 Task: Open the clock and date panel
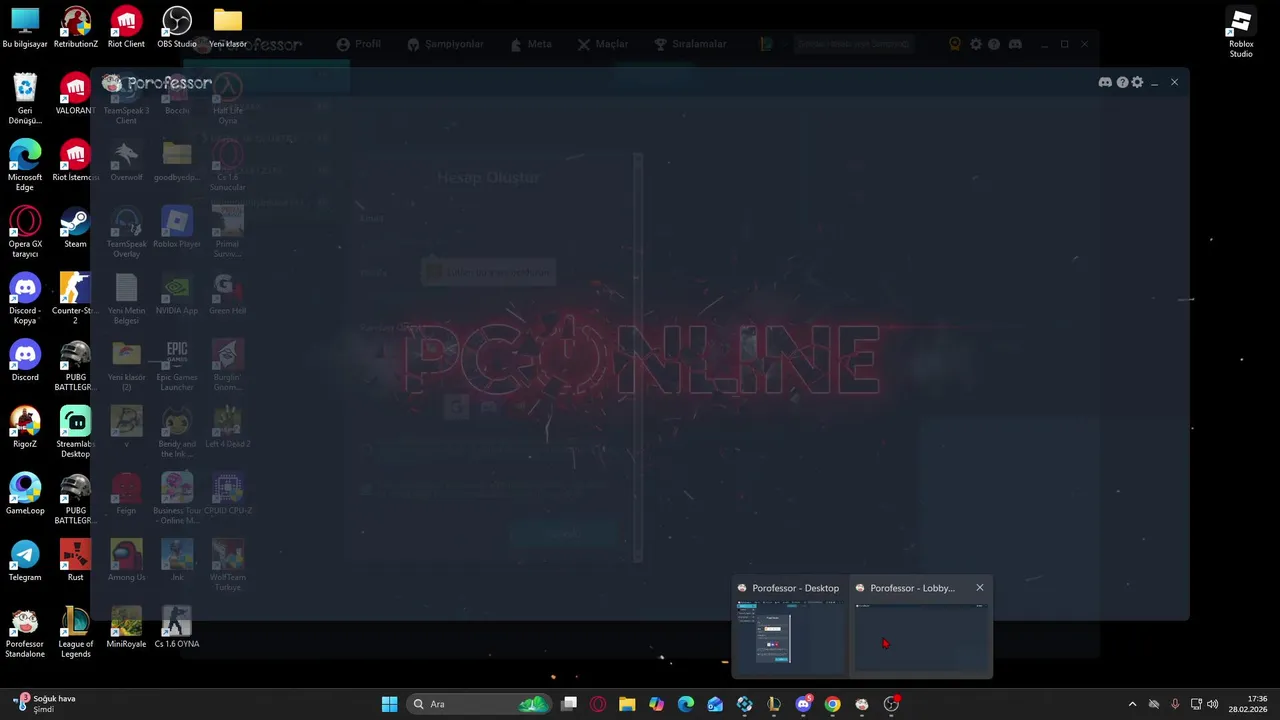point(1249,704)
